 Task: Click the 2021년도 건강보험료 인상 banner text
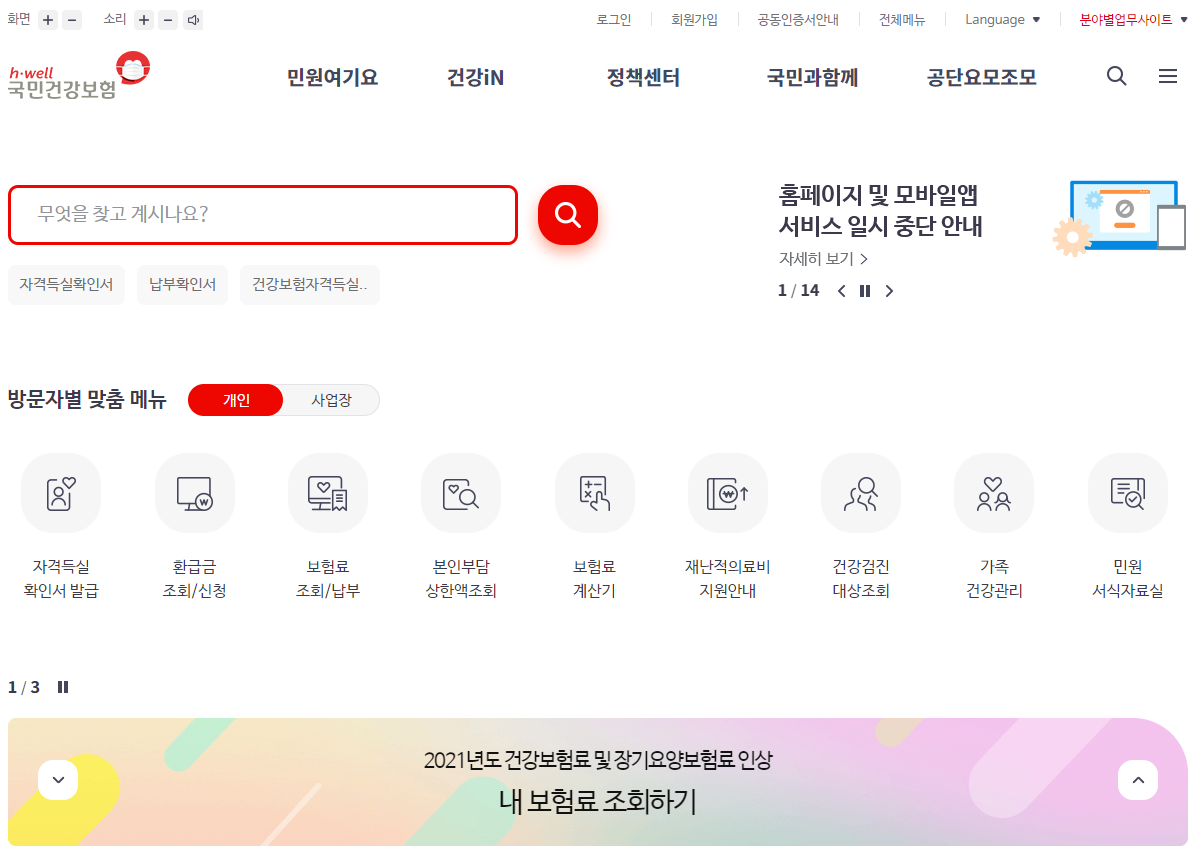pyautogui.click(x=598, y=760)
